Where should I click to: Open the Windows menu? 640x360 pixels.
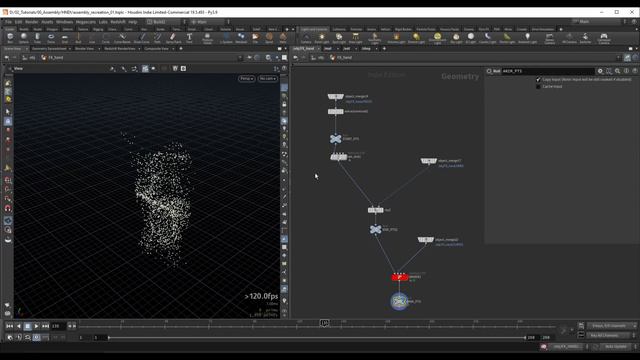click(64, 22)
